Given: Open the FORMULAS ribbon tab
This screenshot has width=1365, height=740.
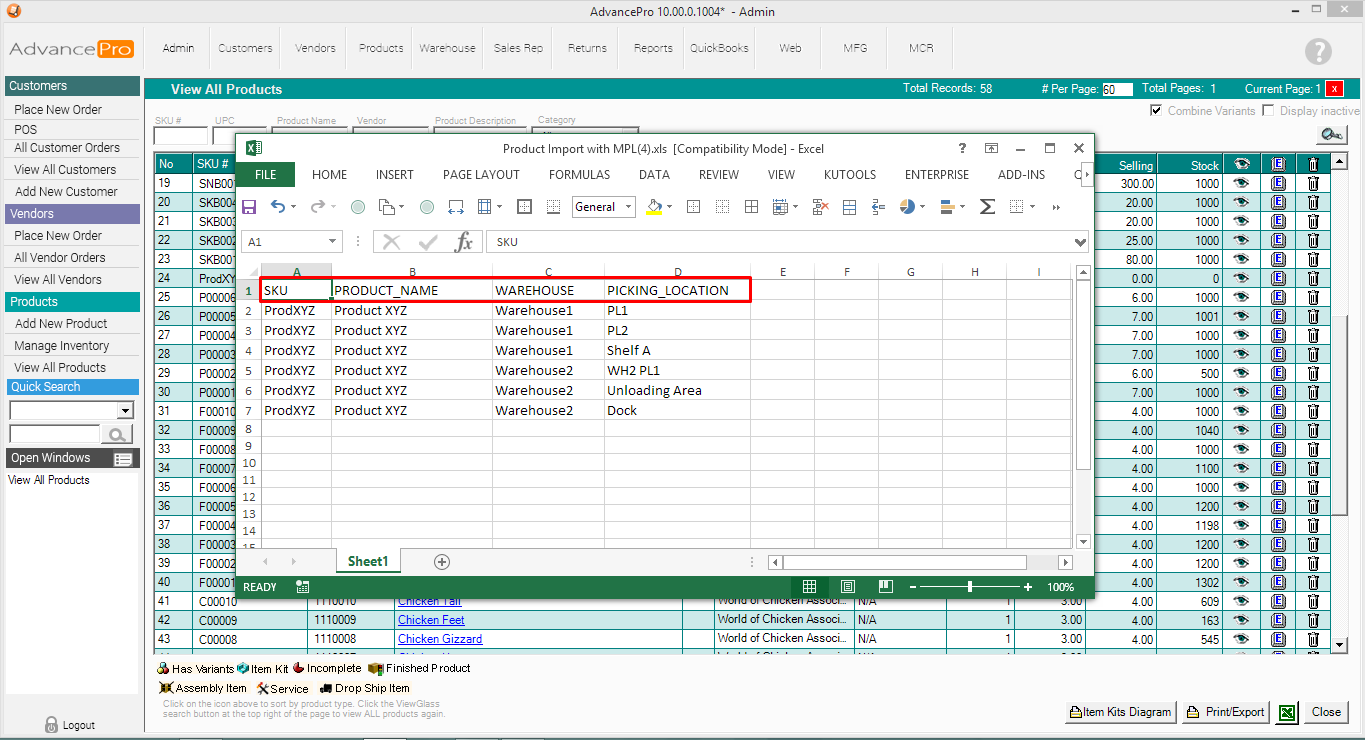Looking at the screenshot, I should tap(579, 174).
